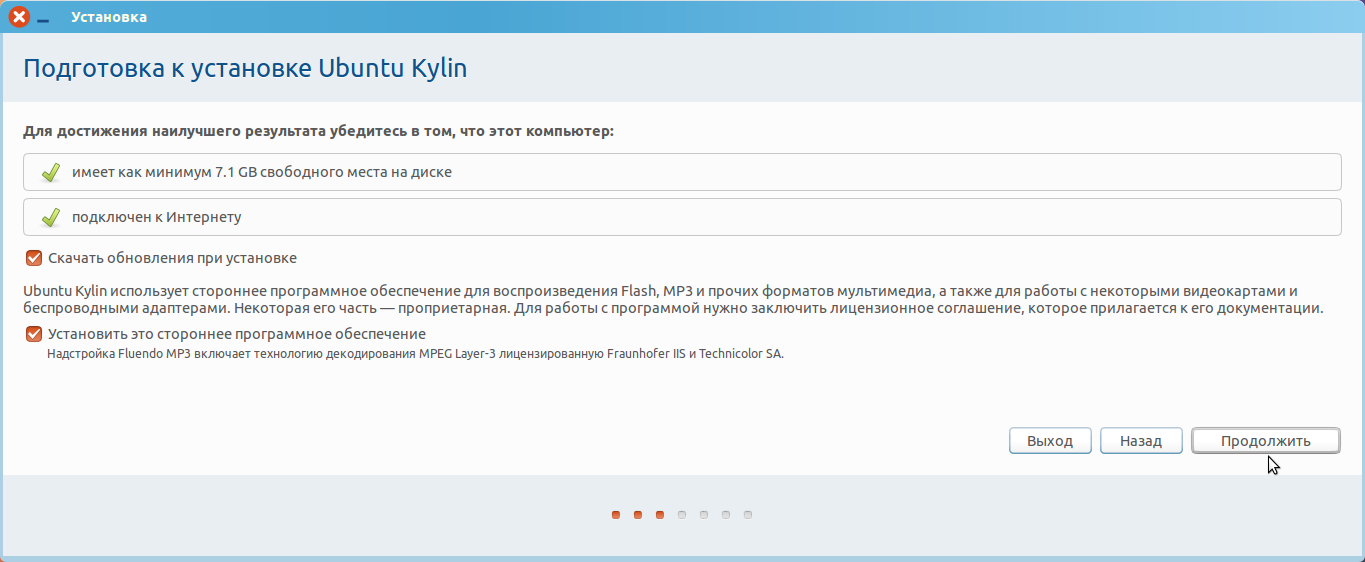Screen dimensions: 1365x562
Task: Click the title bar label Установка
Action: (x=109, y=17)
